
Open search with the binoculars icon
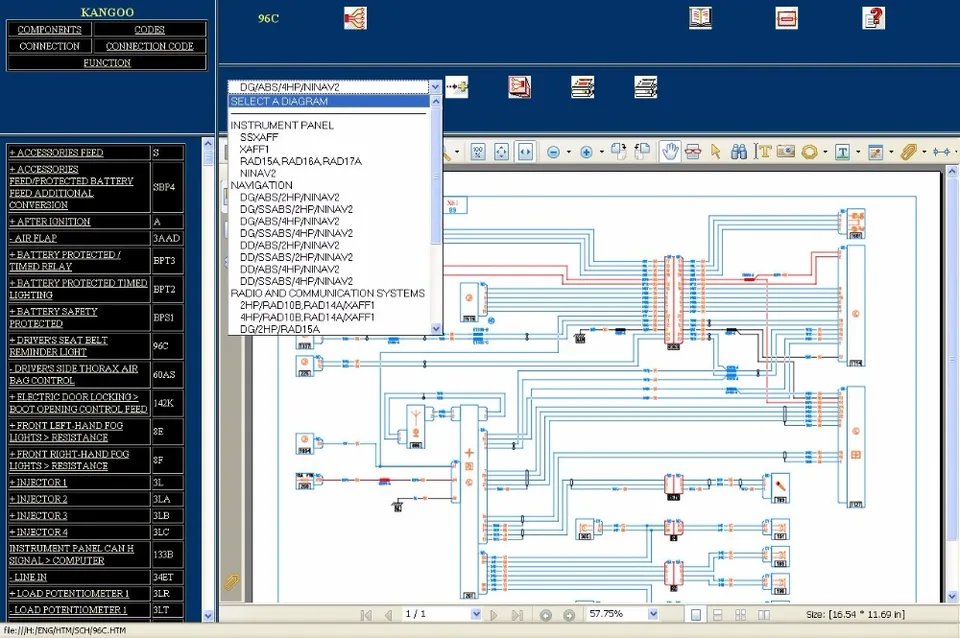pos(738,151)
